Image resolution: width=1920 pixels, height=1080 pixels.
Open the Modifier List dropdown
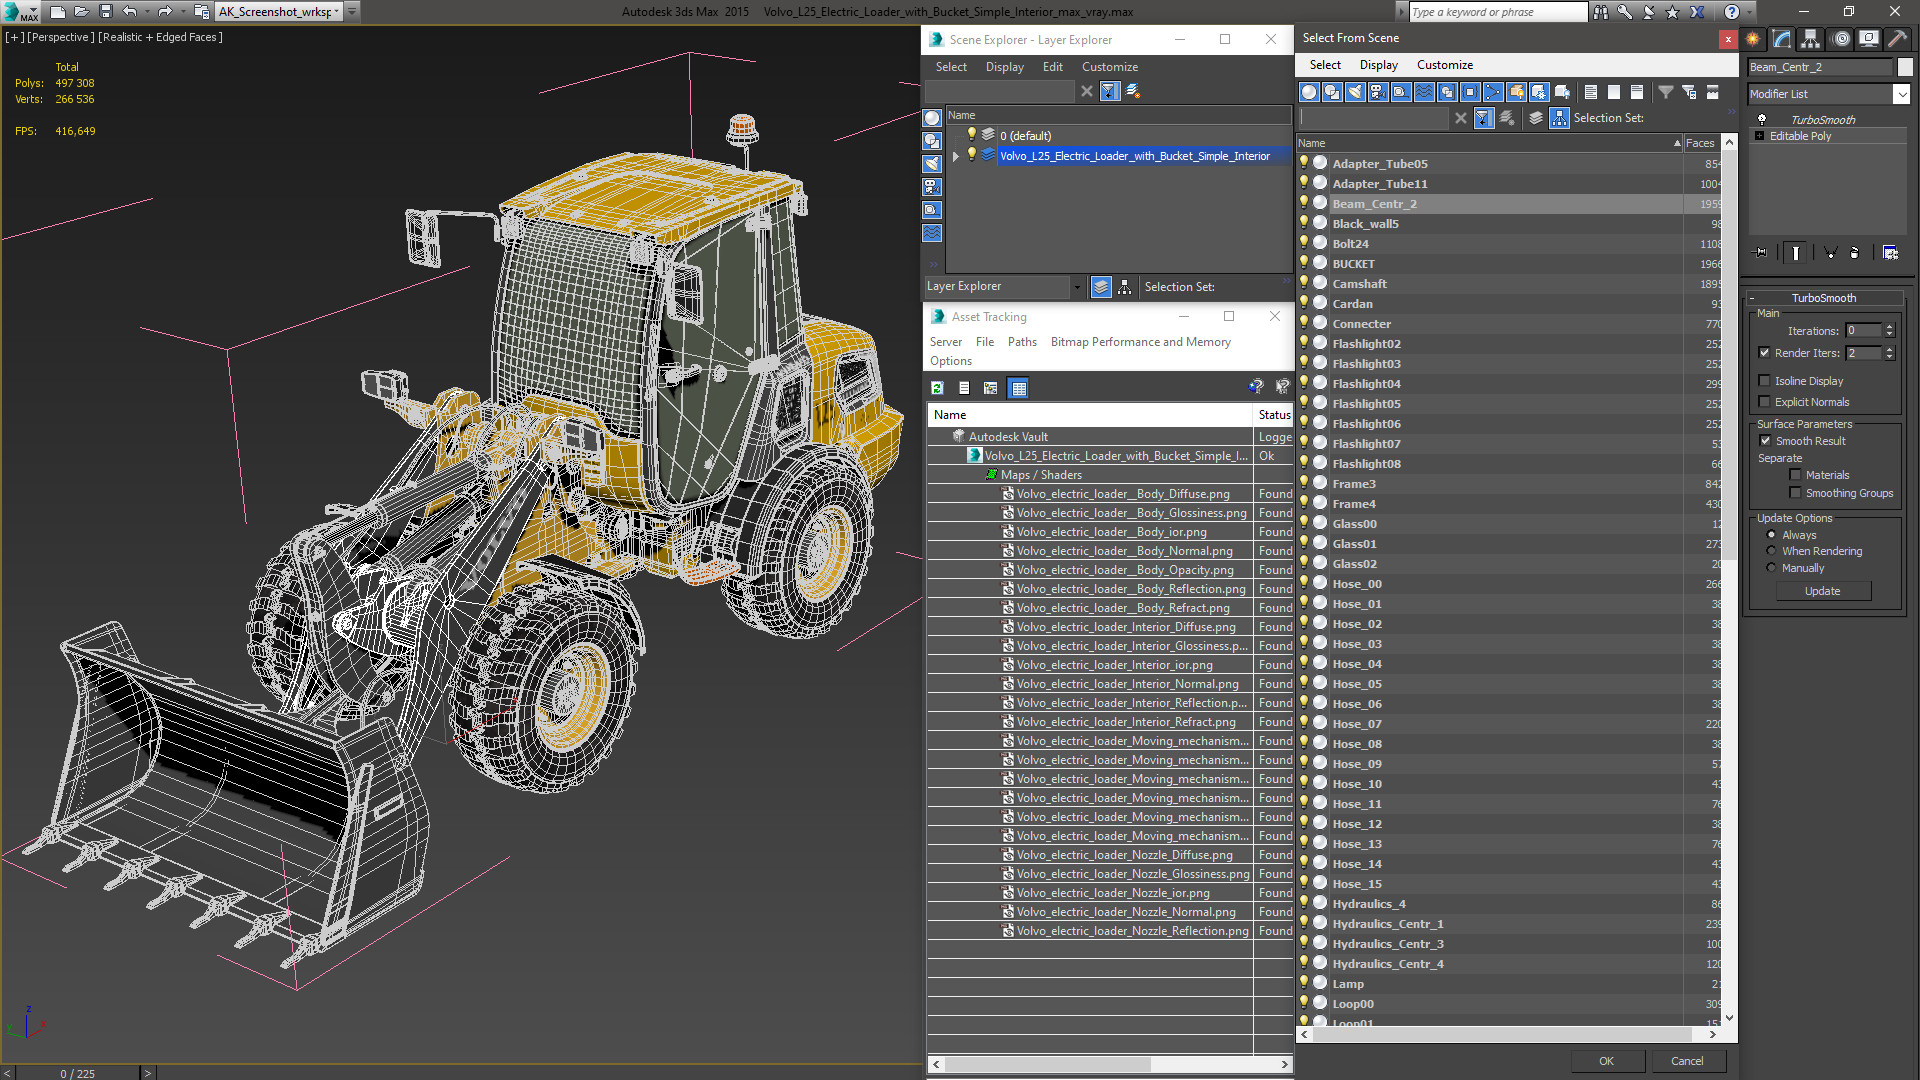(x=1901, y=94)
